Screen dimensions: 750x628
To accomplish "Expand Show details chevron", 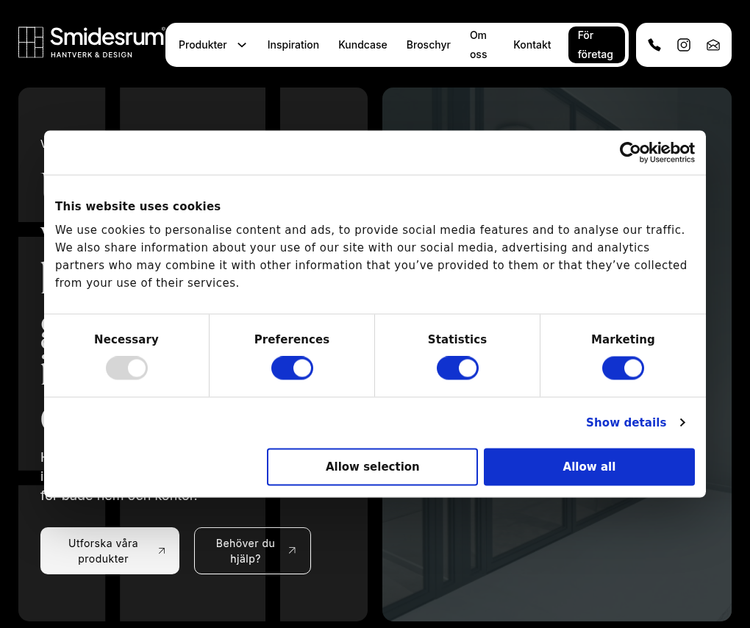I will pyautogui.click(x=682, y=423).
